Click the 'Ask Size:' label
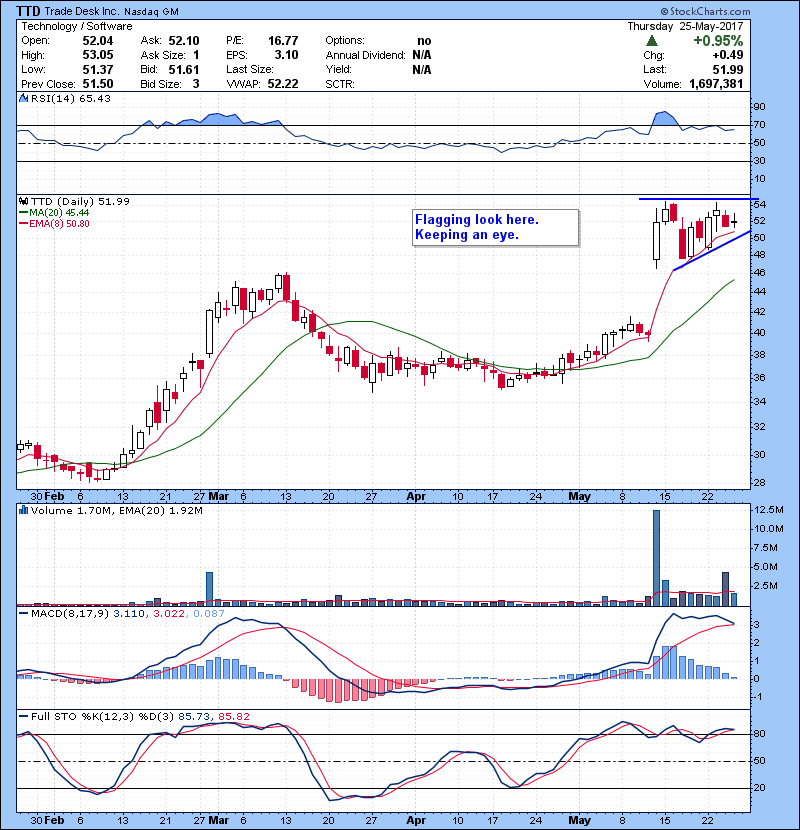The height and width of the screenshot is (830, 800). tap(163, 55)
